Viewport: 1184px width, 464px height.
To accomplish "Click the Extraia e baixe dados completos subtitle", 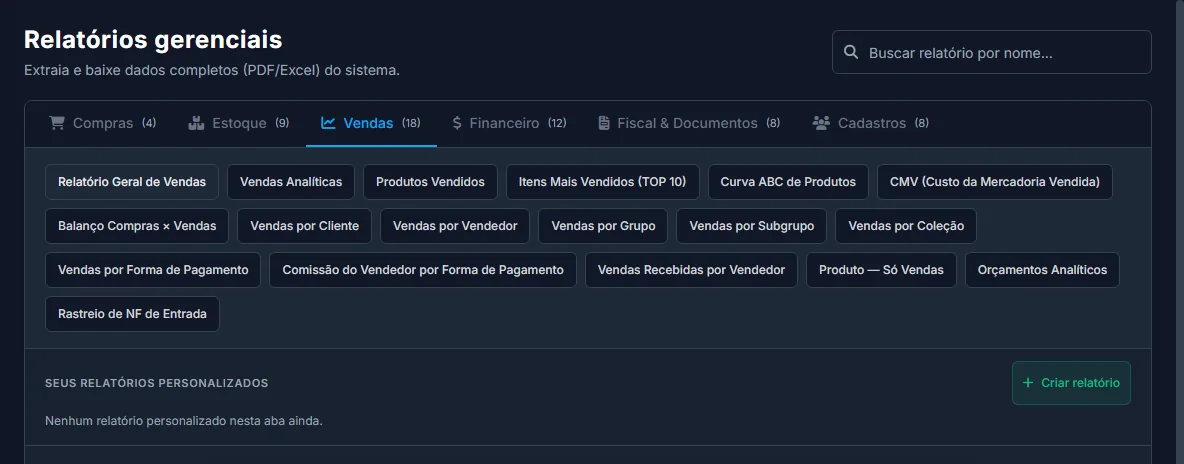I will pyautogui.click(x=211, y=70).
